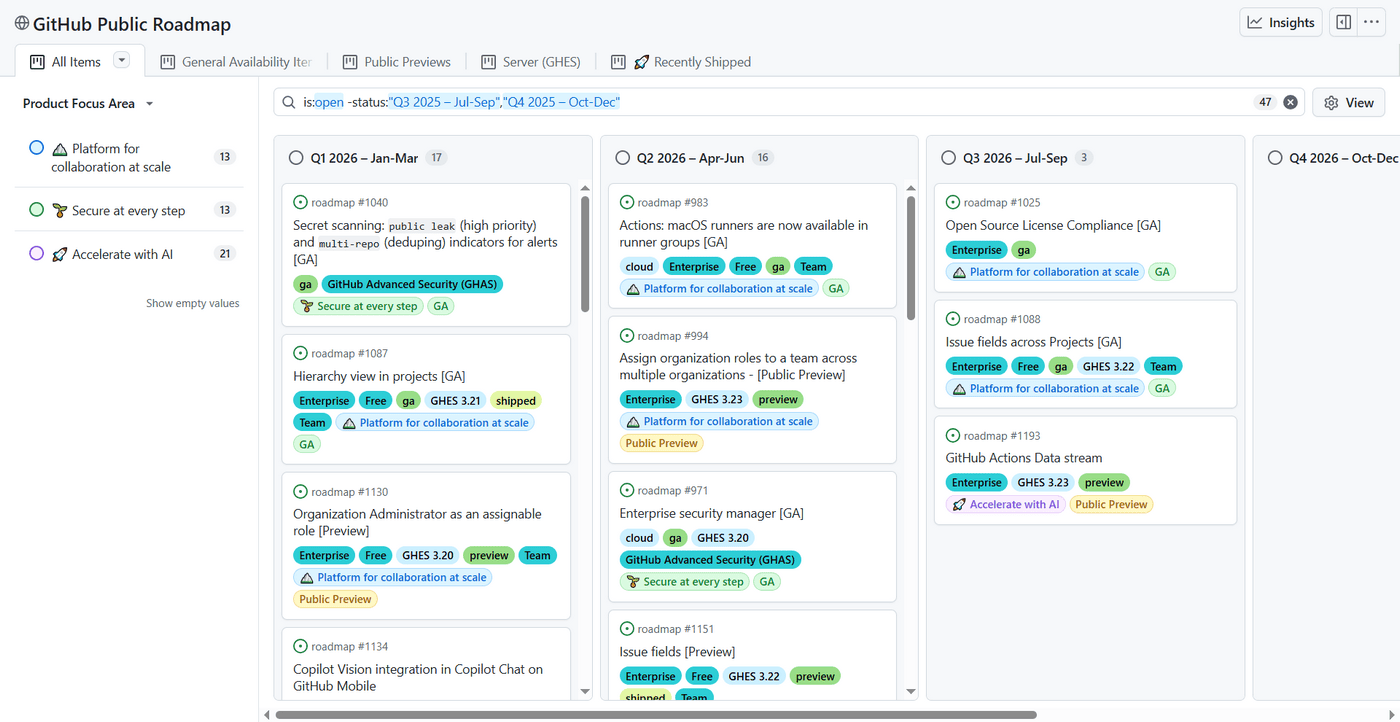
Task: Click GitHub Advanced Security label on roadmap #1040
Action: point(412,284)
